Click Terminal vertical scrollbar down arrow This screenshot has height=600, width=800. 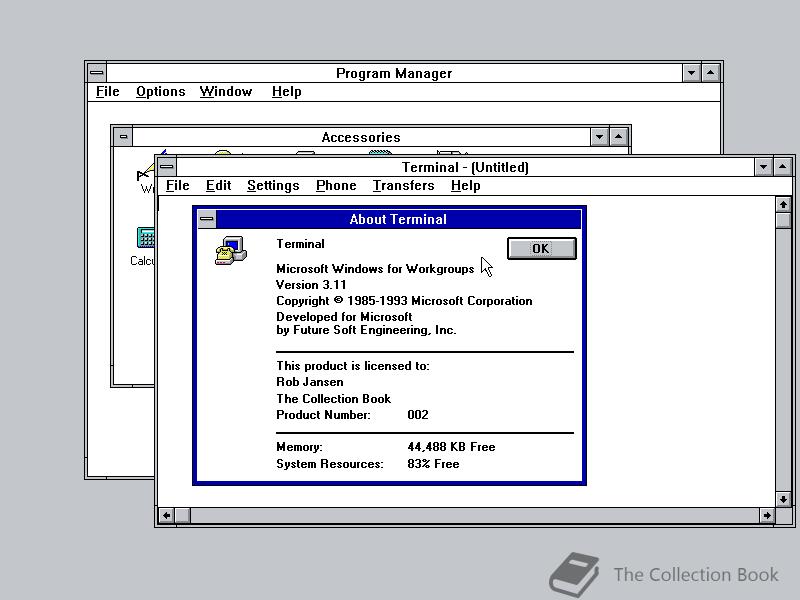click(x=783, y=499)
